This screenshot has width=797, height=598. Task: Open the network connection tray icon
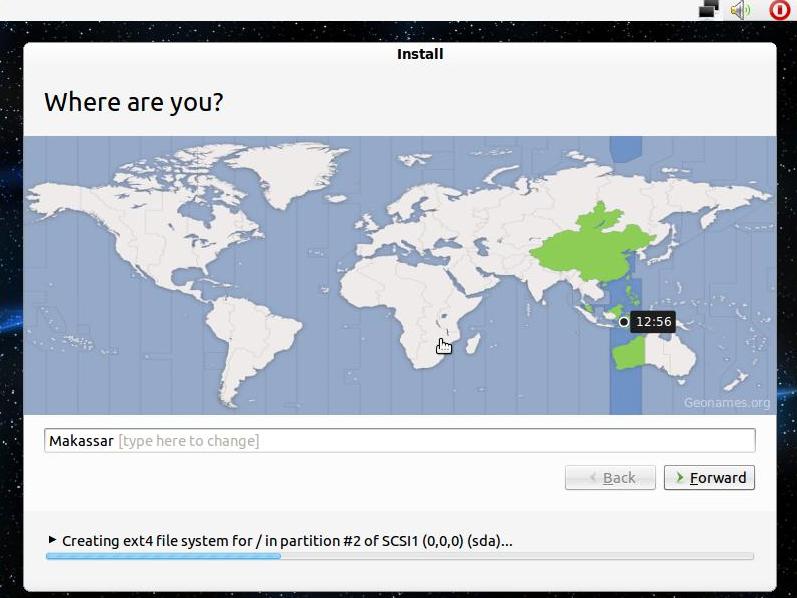[709, 9]
